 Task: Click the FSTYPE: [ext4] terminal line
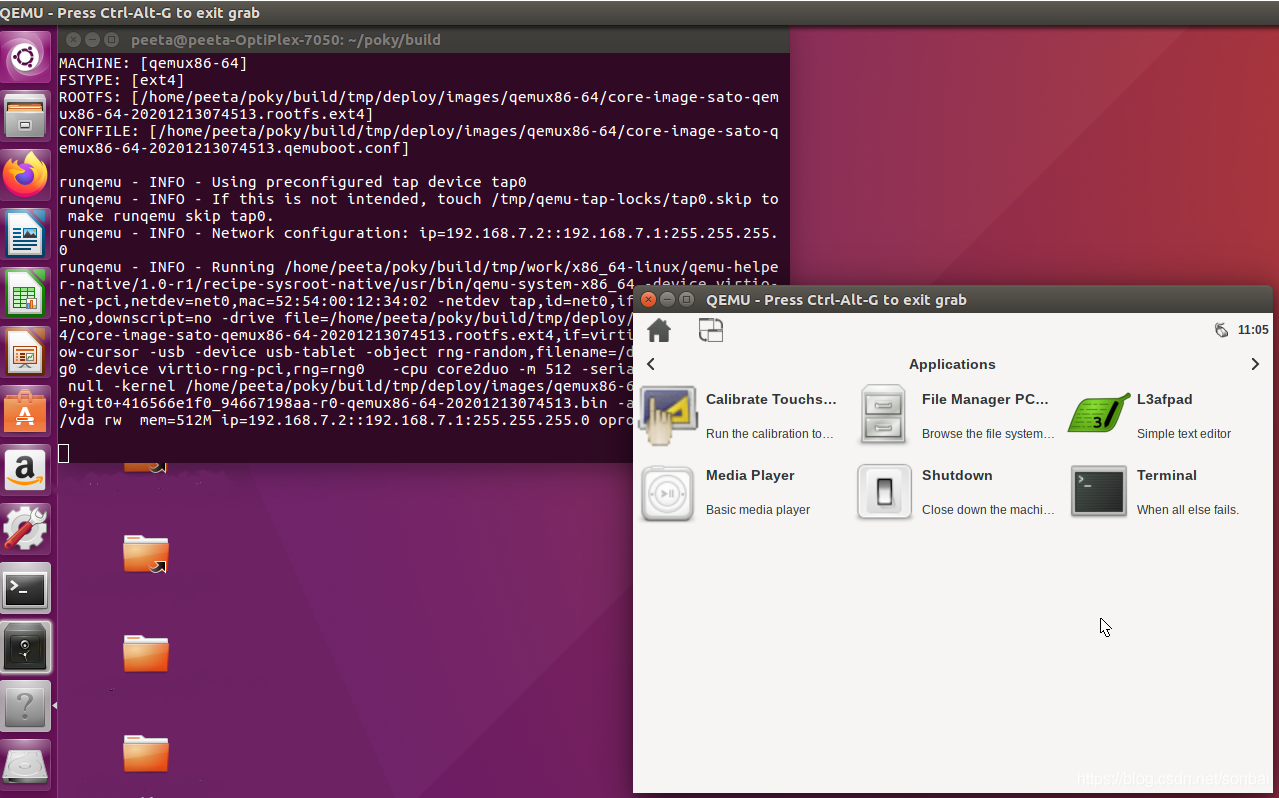pos(122,80)
